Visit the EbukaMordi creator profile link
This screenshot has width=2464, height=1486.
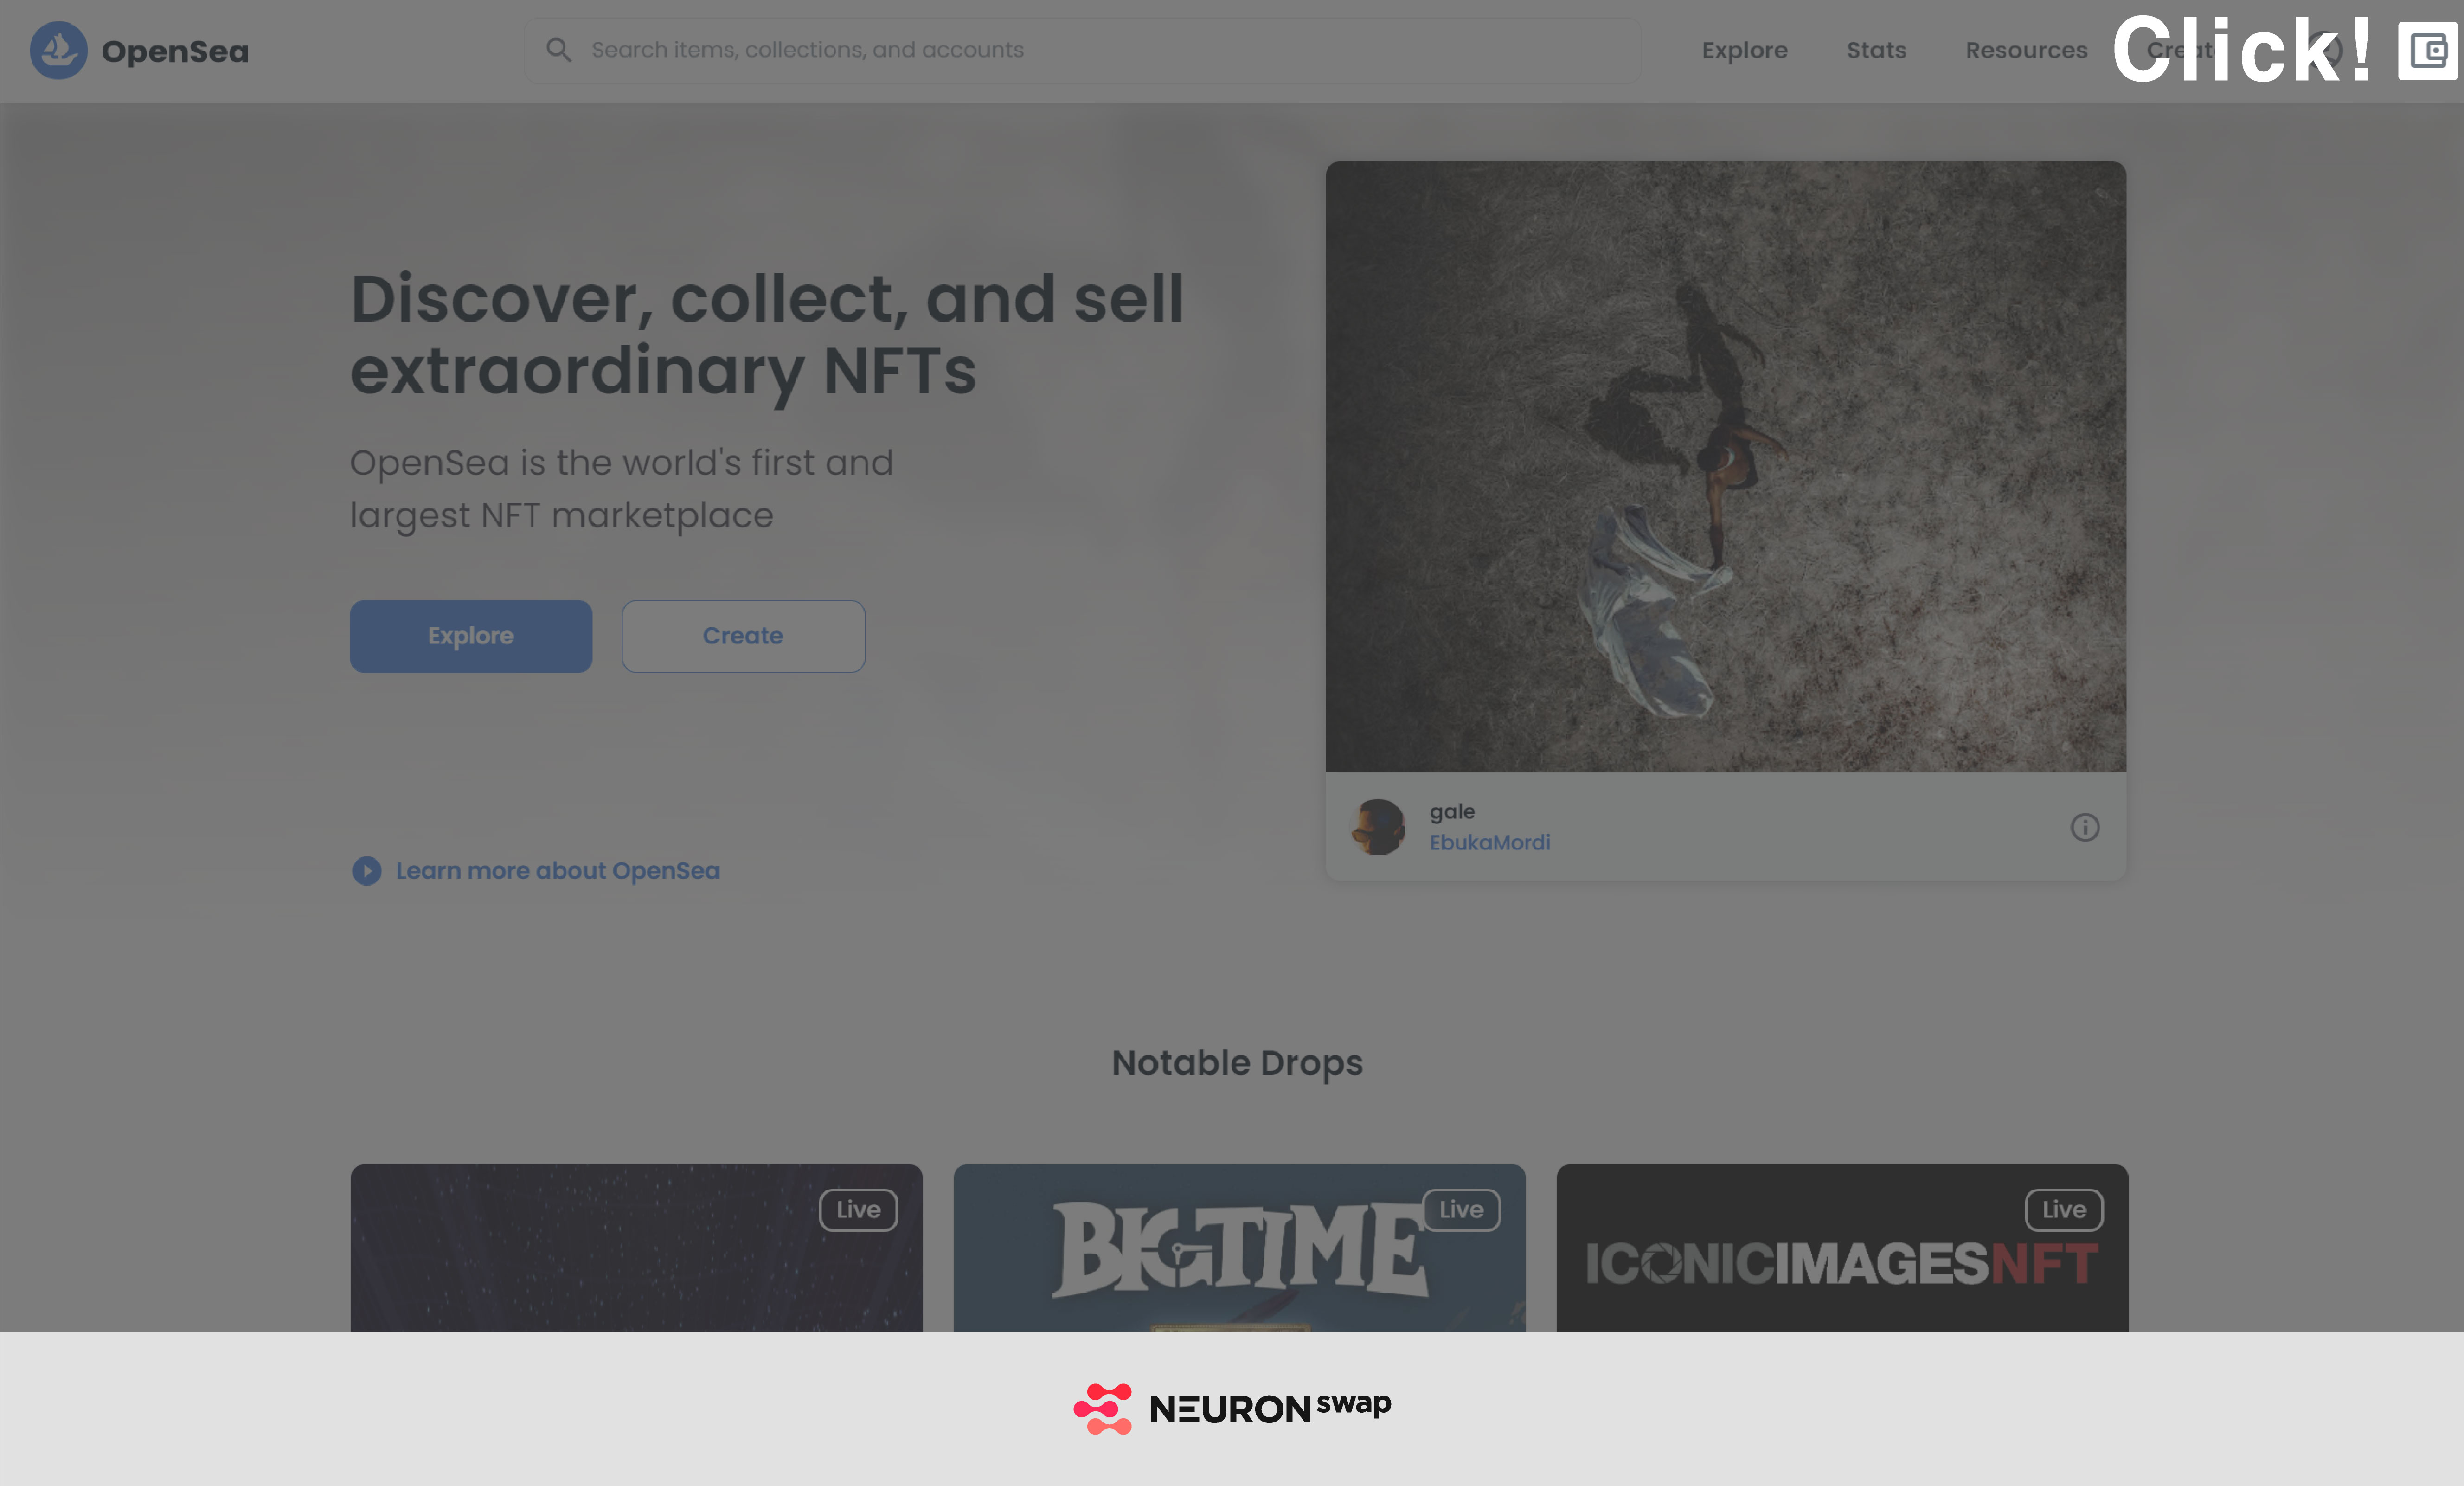1489,842
